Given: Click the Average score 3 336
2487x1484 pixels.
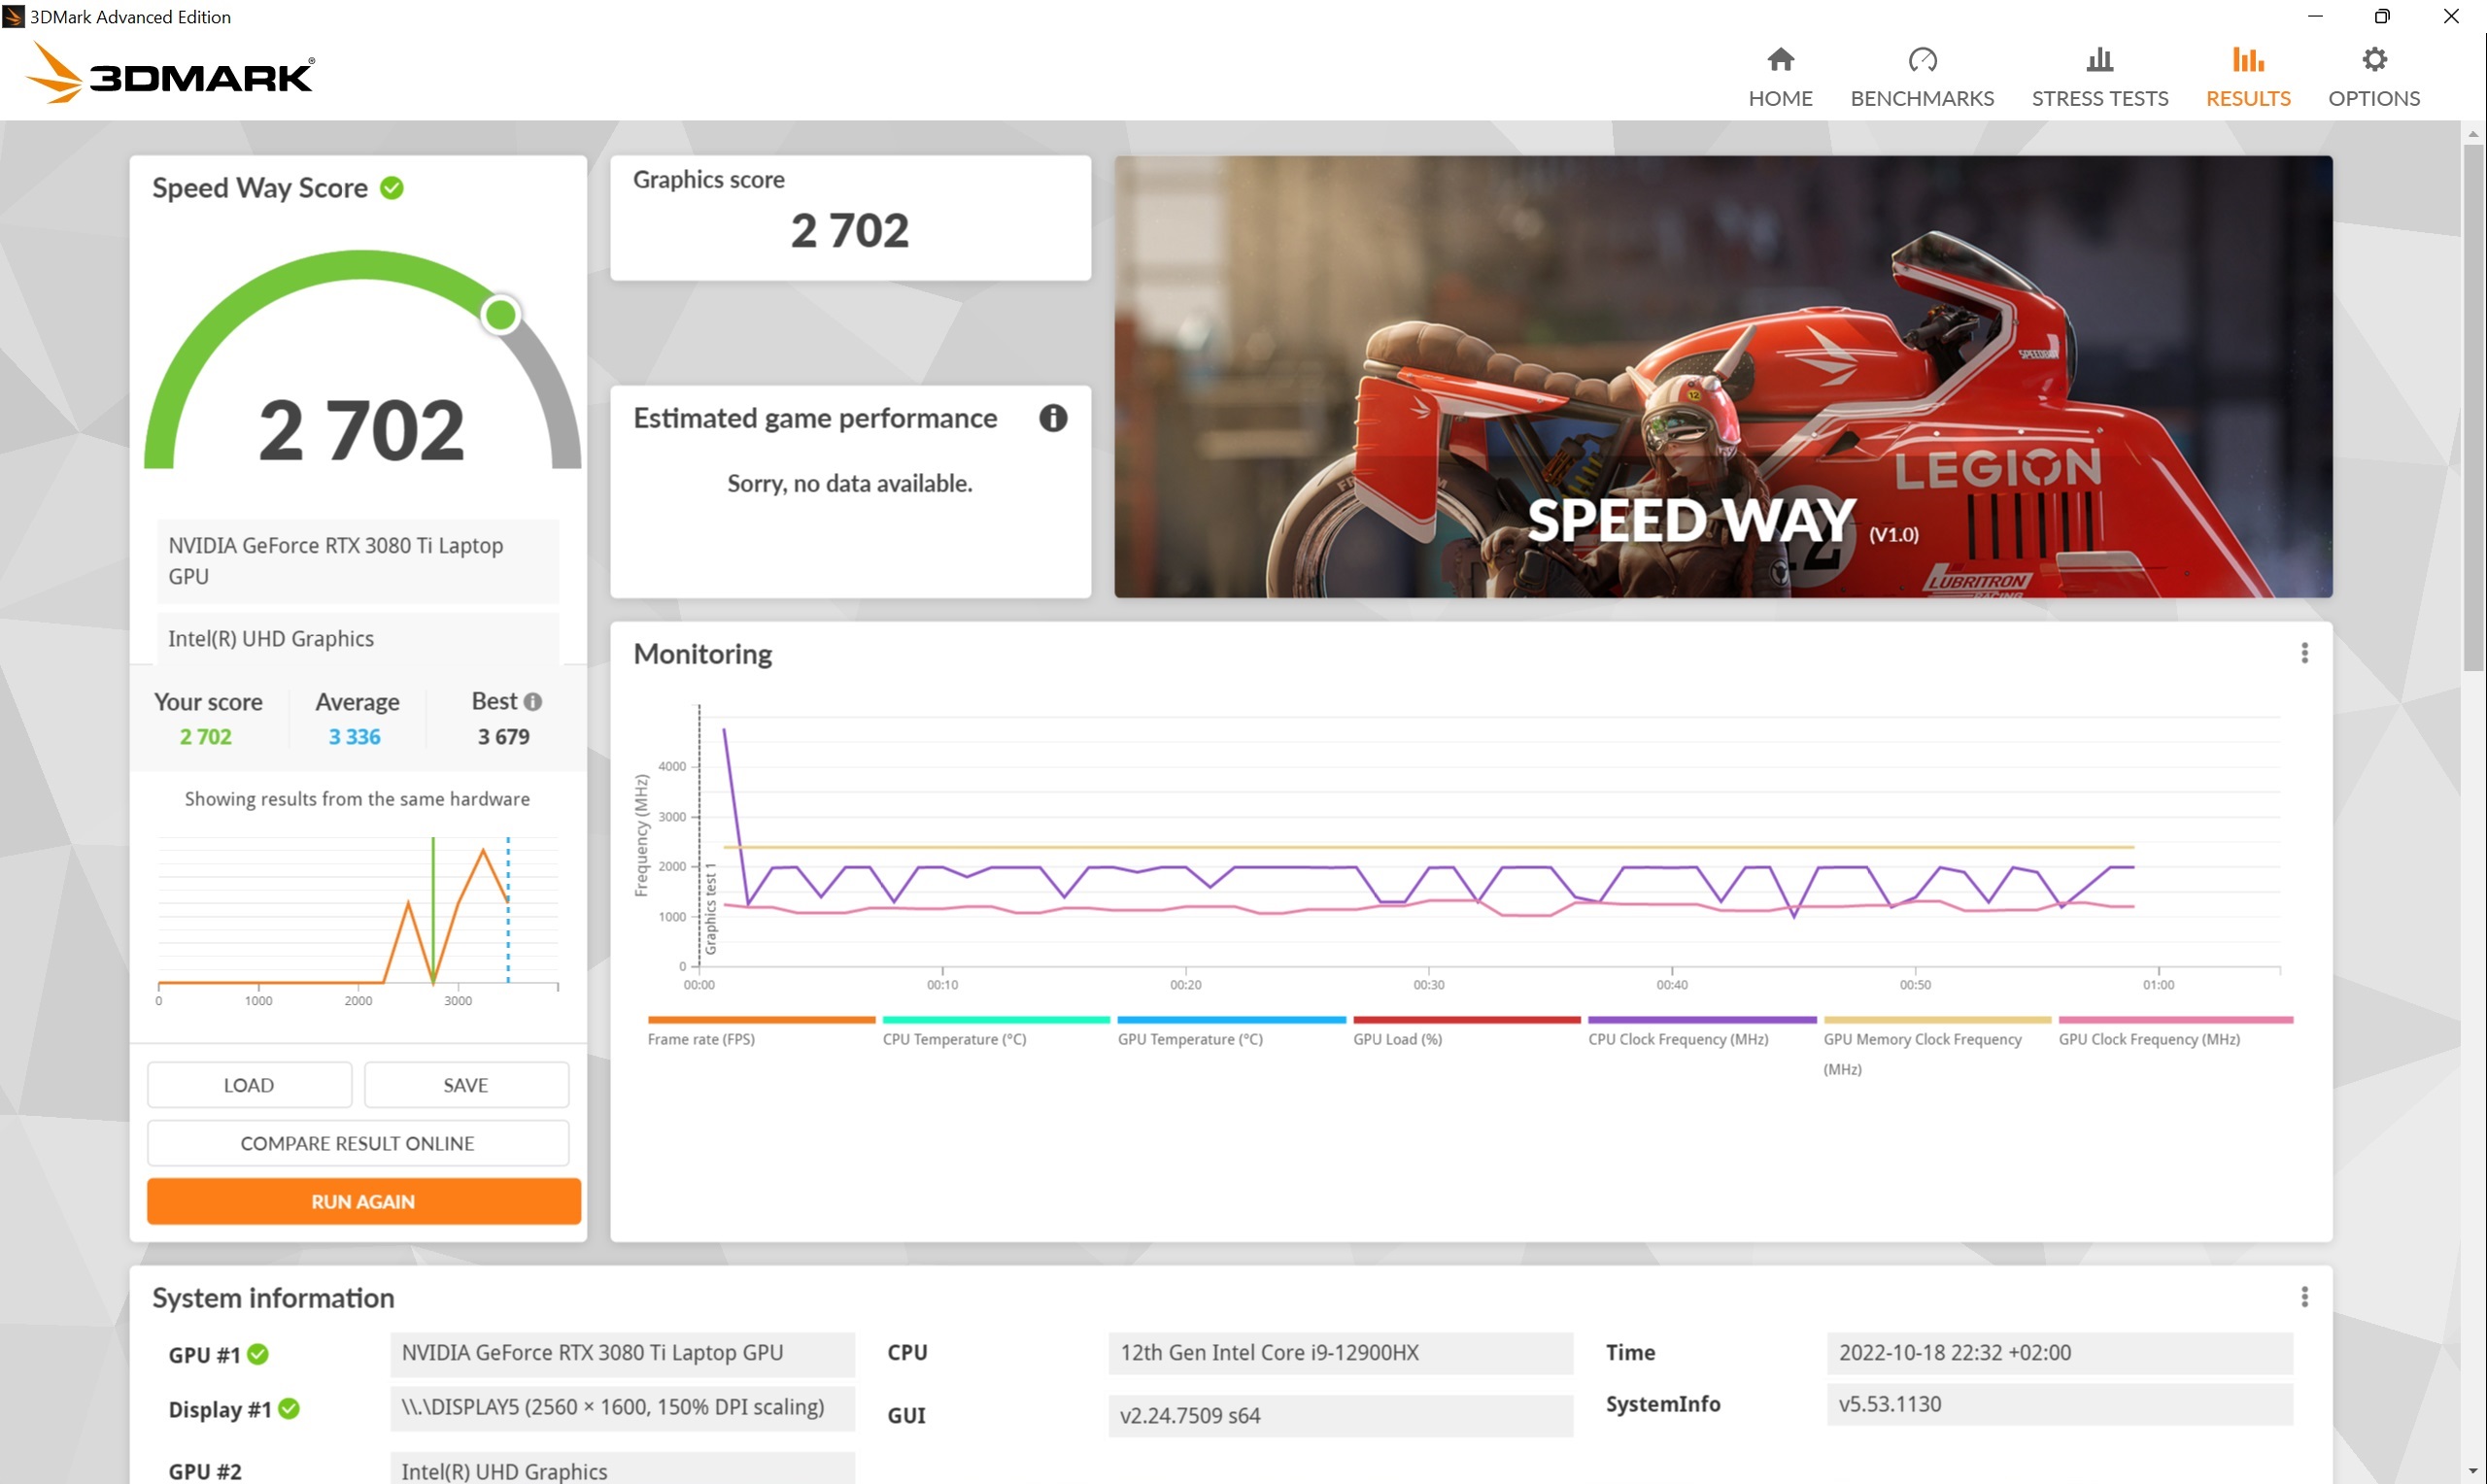Looking at the screenshot, I should (x=355, y=737).
